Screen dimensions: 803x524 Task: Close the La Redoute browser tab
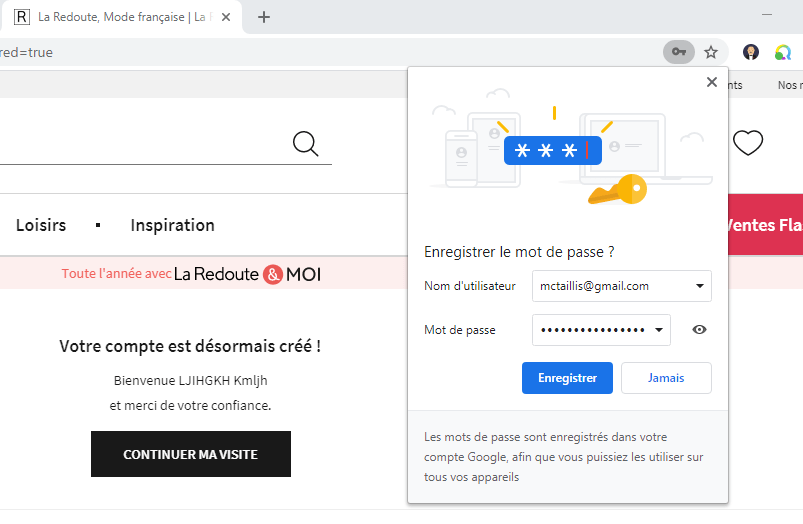[226, 17]
